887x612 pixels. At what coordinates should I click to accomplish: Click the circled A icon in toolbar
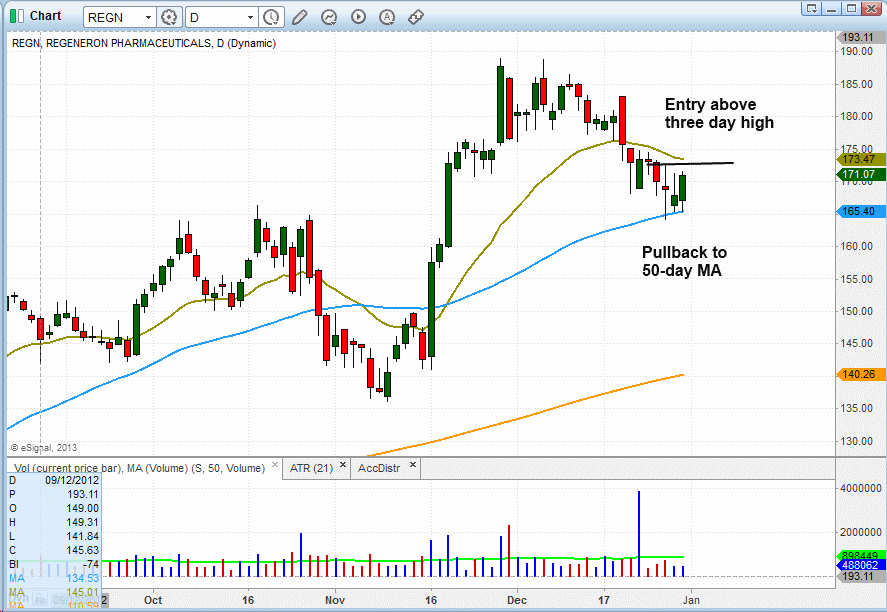click(387, 17)
